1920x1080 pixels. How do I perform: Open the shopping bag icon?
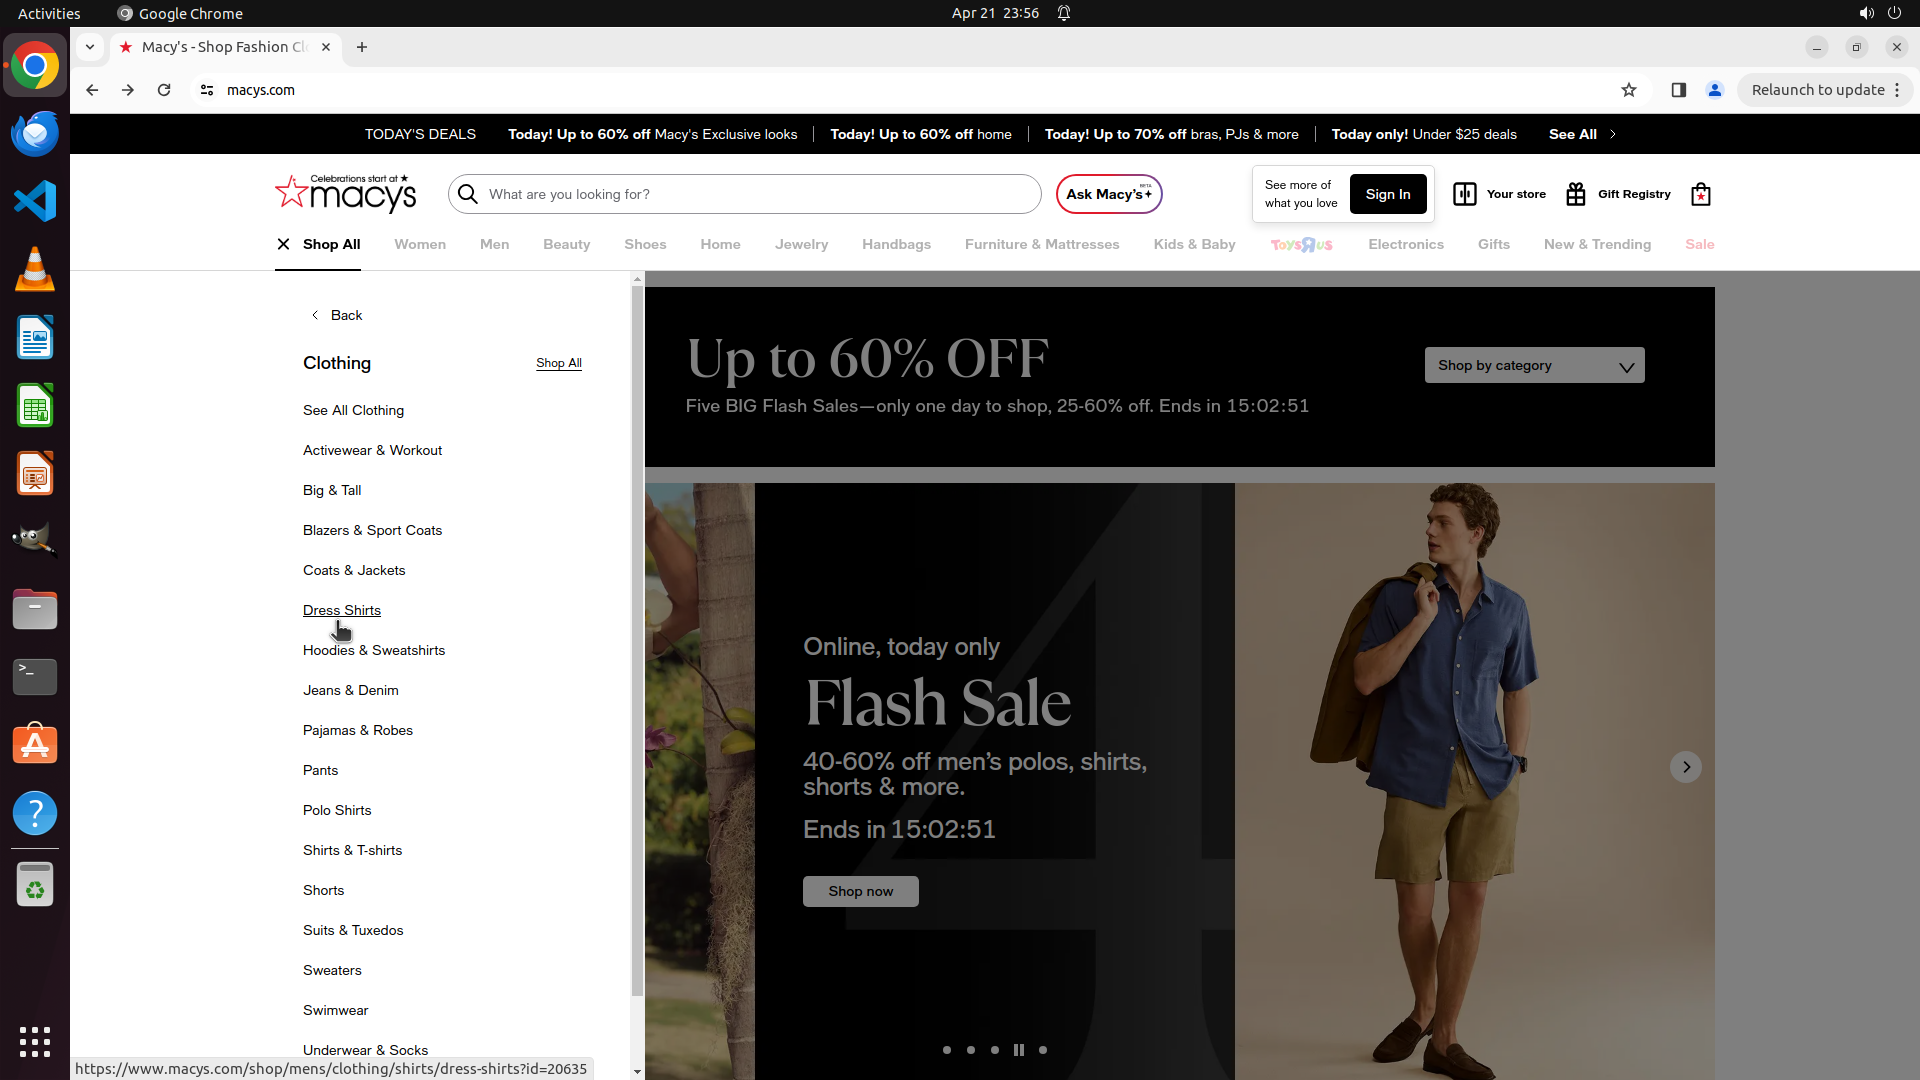click(1700, 194)
